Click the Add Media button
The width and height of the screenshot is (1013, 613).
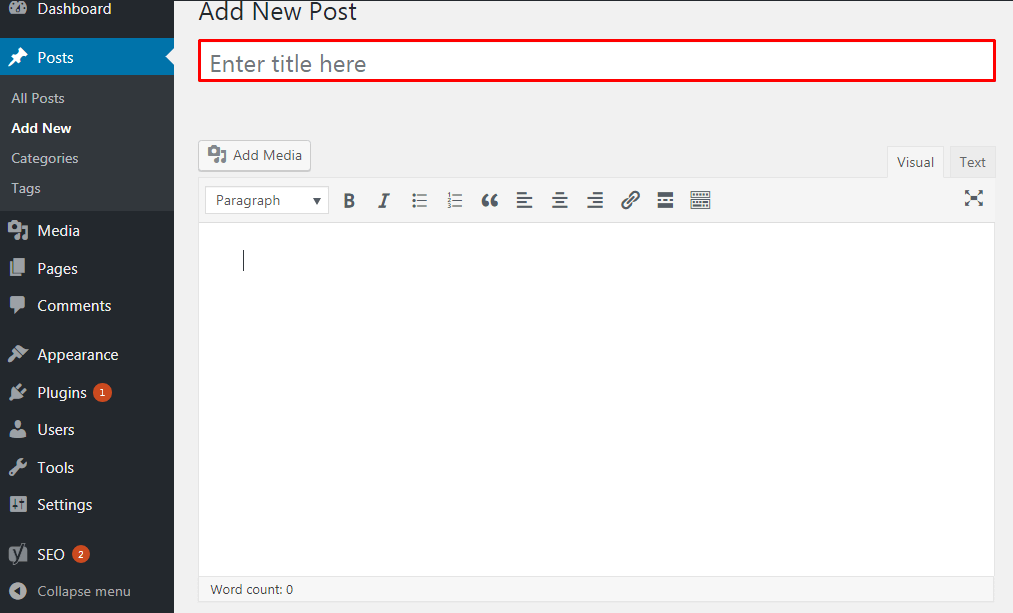pos(255,156)
